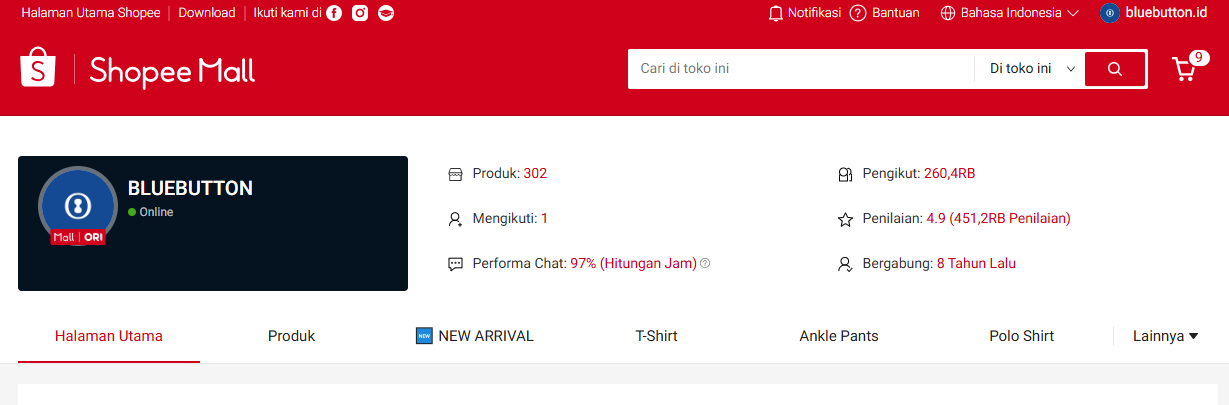Click the globe language icon
This screenshot has width=1229, height=405.
948,13
